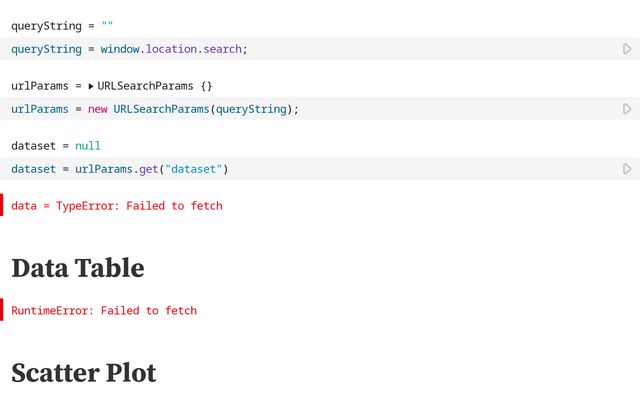Click the URLSearchParams {} output value
The image size is (640, 400).
[154, 86]
